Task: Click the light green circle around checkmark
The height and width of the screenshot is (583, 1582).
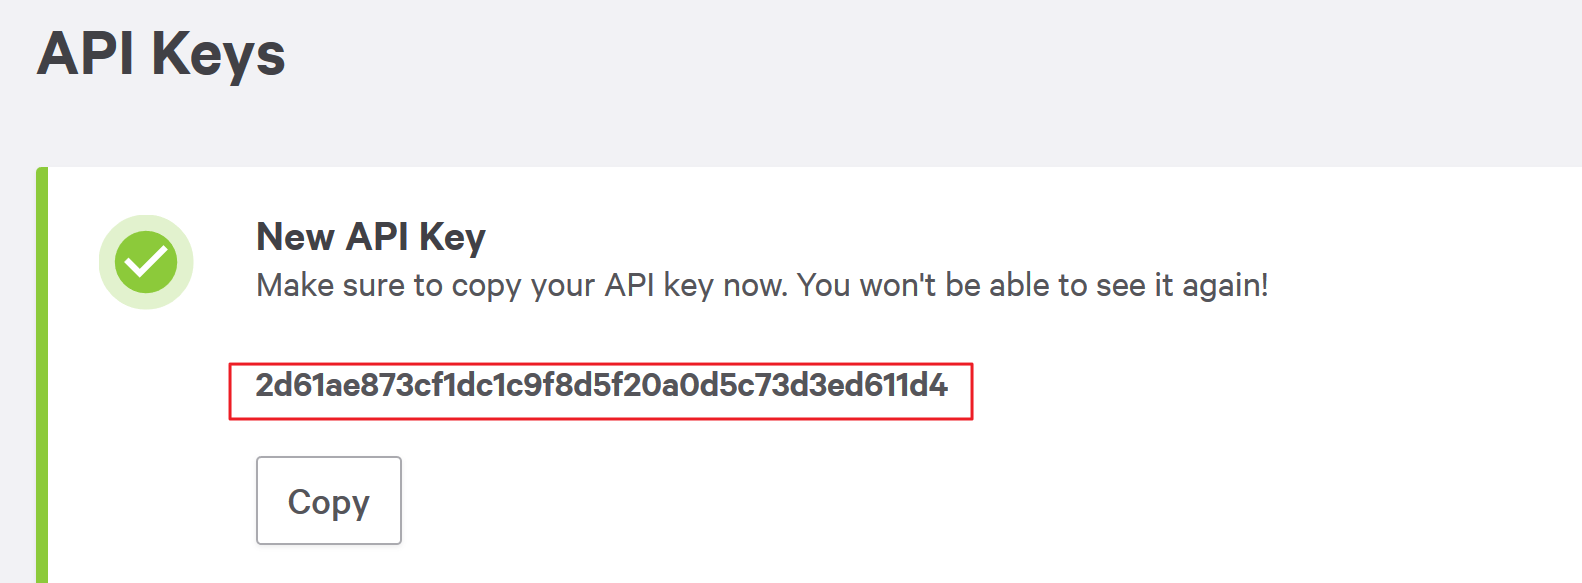Action: 146,262
